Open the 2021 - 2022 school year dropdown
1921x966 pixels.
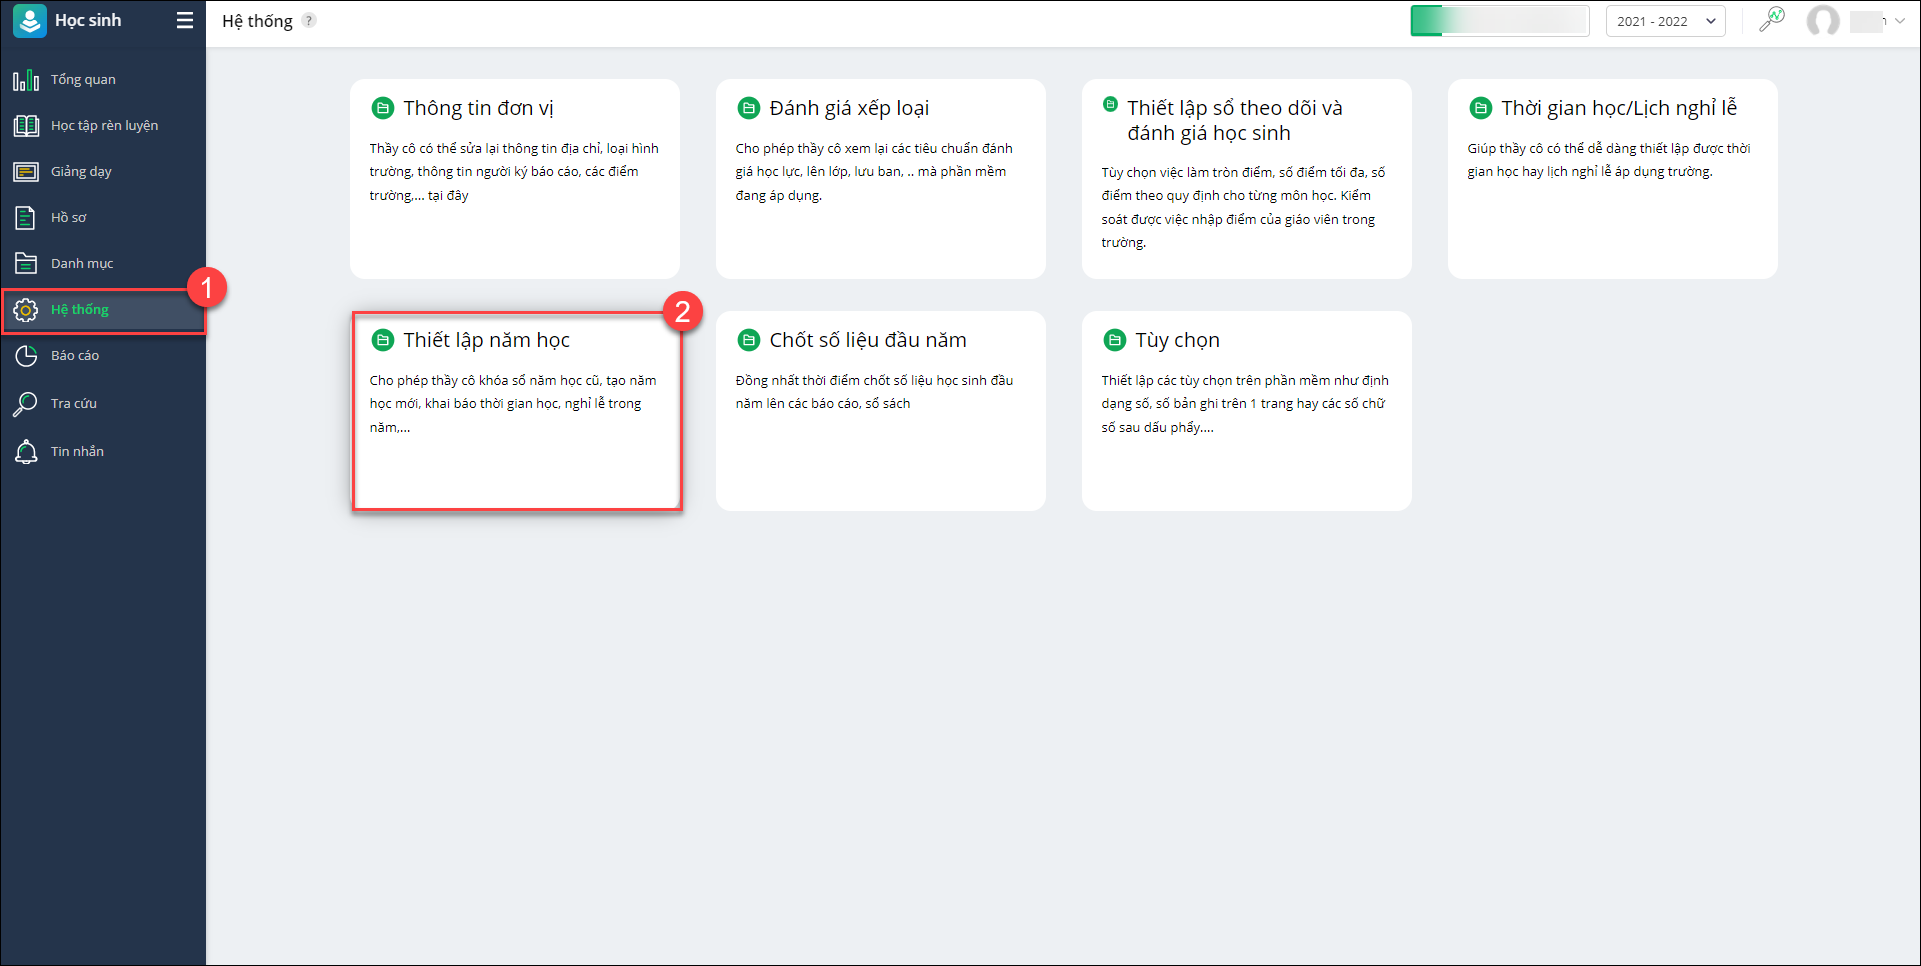point(1666,21)
